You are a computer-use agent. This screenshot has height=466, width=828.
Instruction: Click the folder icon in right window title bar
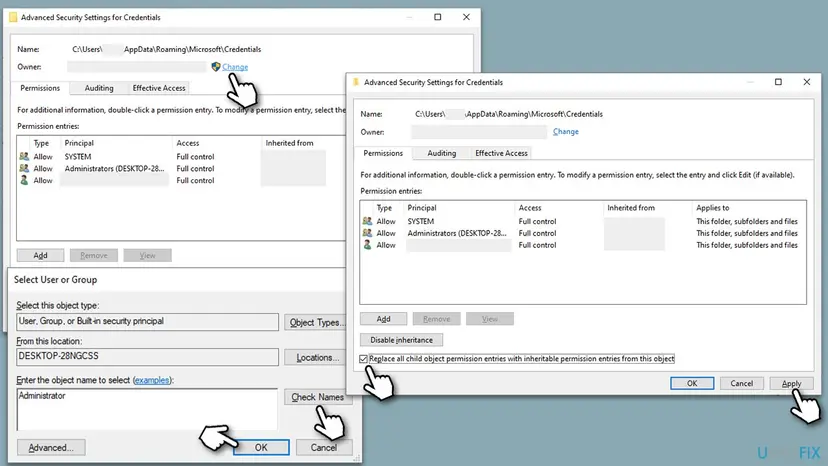356,82
